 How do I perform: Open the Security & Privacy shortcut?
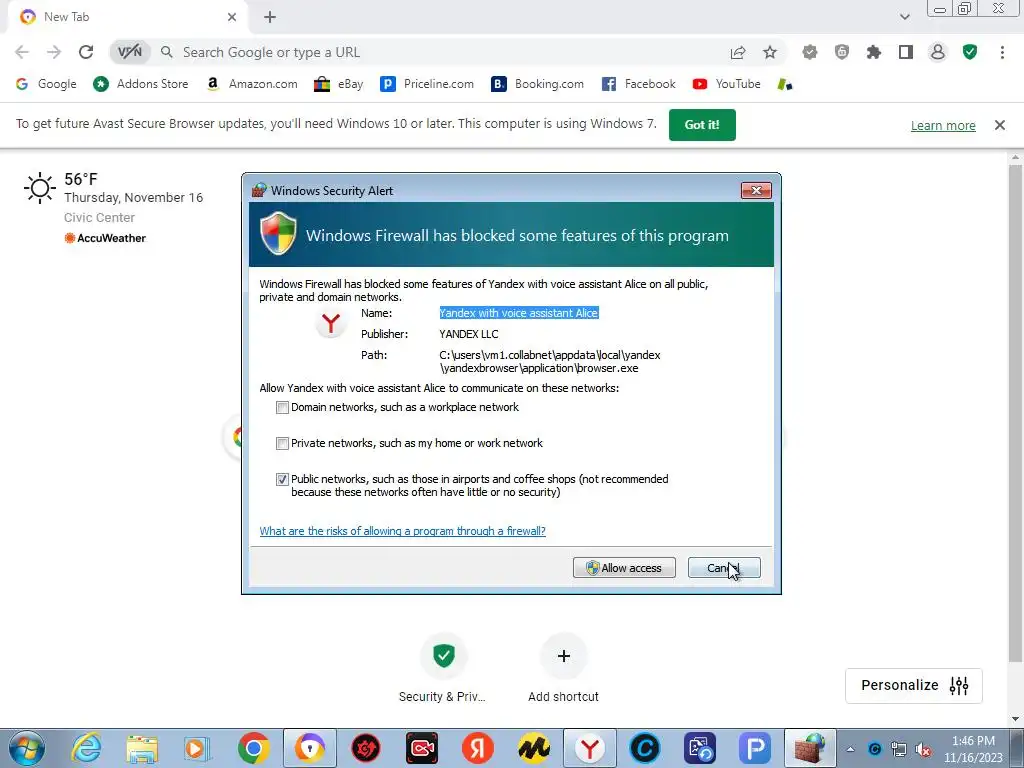tap(443, 668)
